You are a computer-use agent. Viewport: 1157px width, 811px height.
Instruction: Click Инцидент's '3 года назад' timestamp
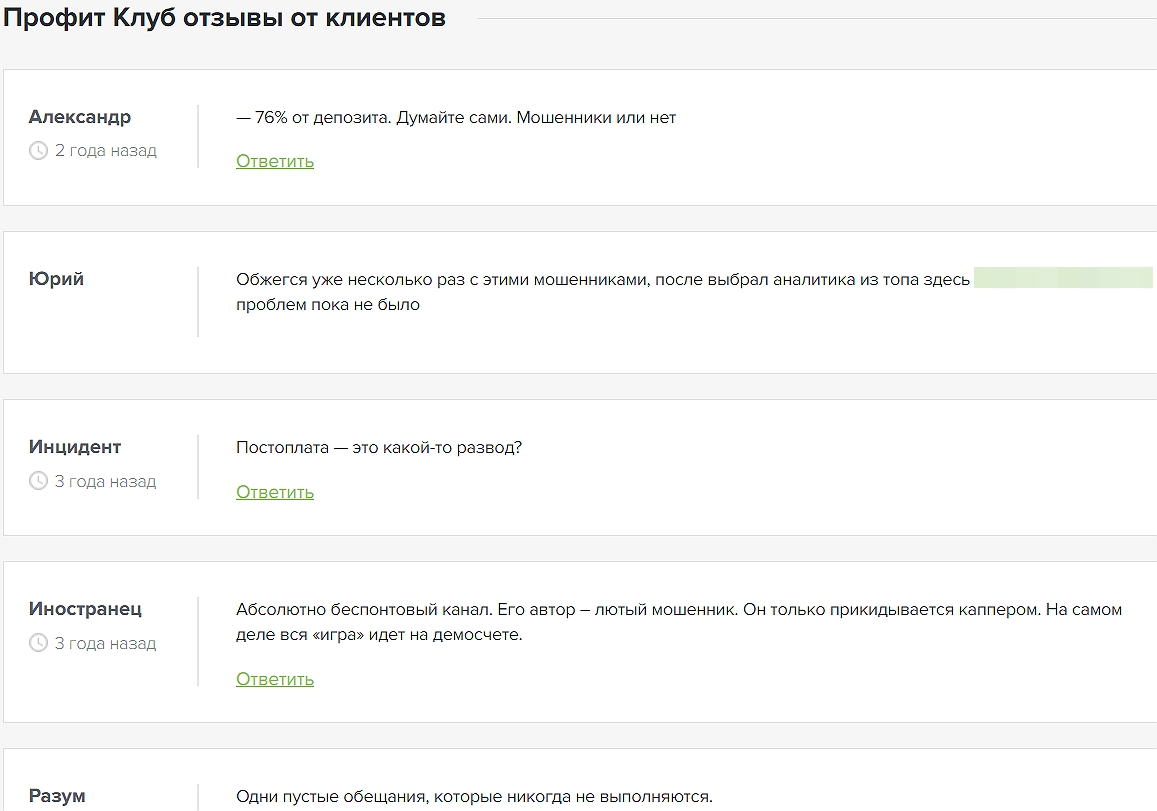click(106, 481)
